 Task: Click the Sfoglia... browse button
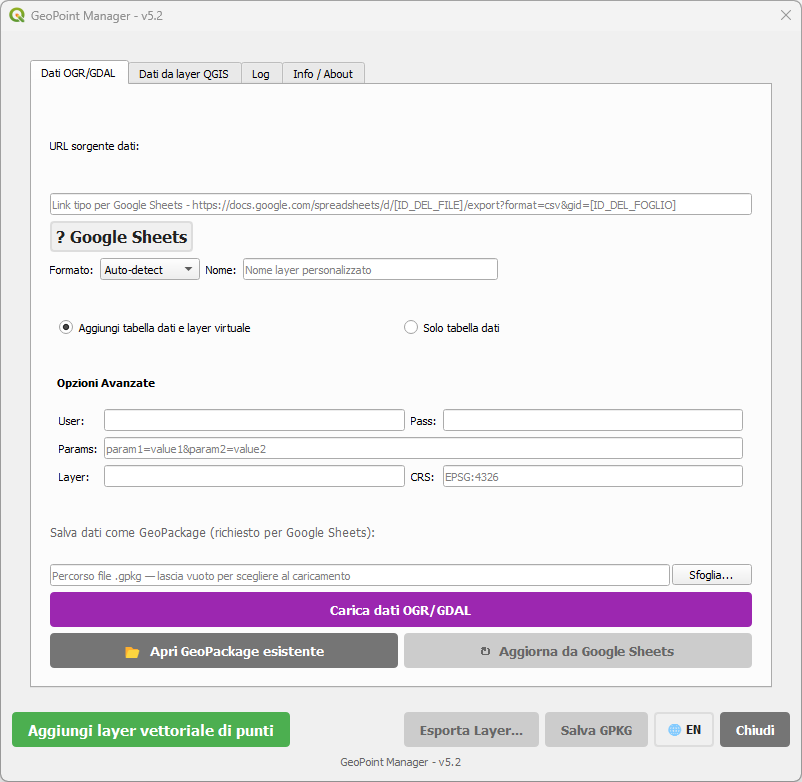click(711, 575)
